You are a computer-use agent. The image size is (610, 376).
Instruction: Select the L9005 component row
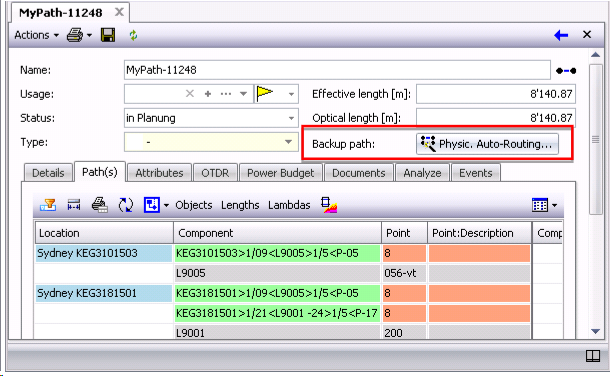[x=277, y=273]
